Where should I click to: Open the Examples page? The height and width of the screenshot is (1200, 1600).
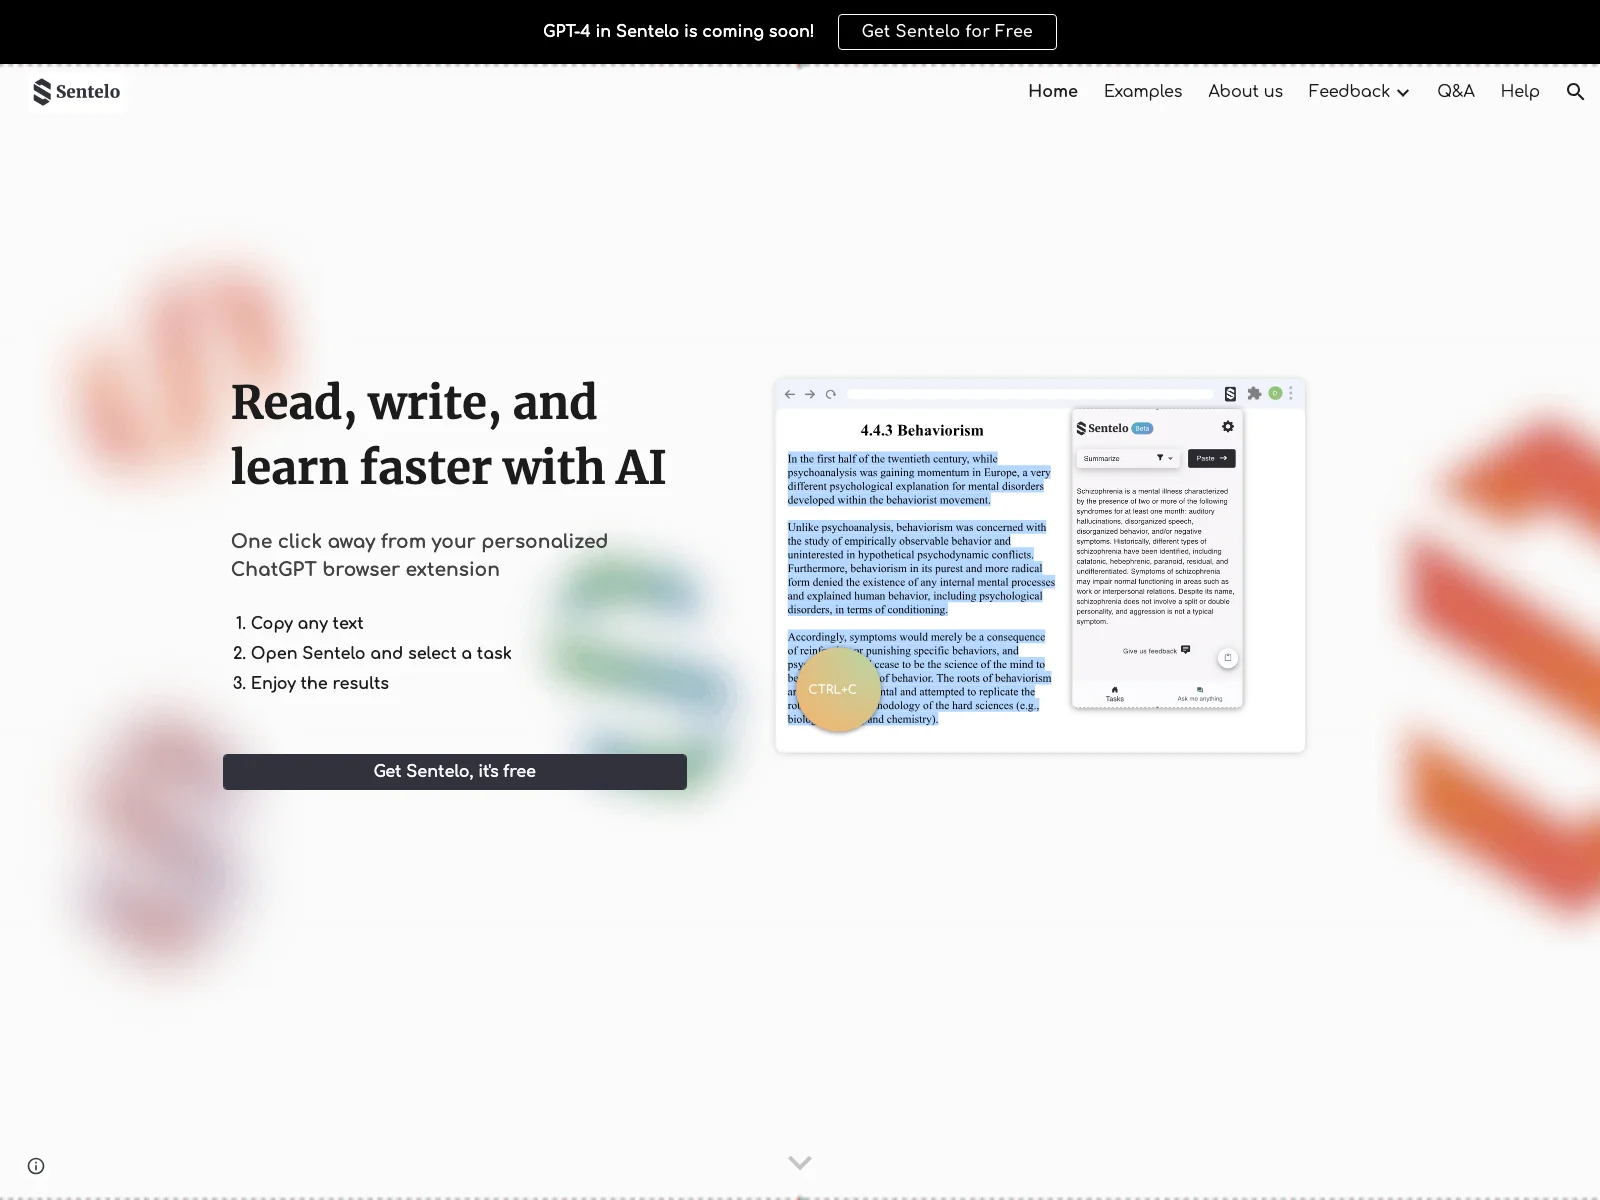click(1143, 91)
